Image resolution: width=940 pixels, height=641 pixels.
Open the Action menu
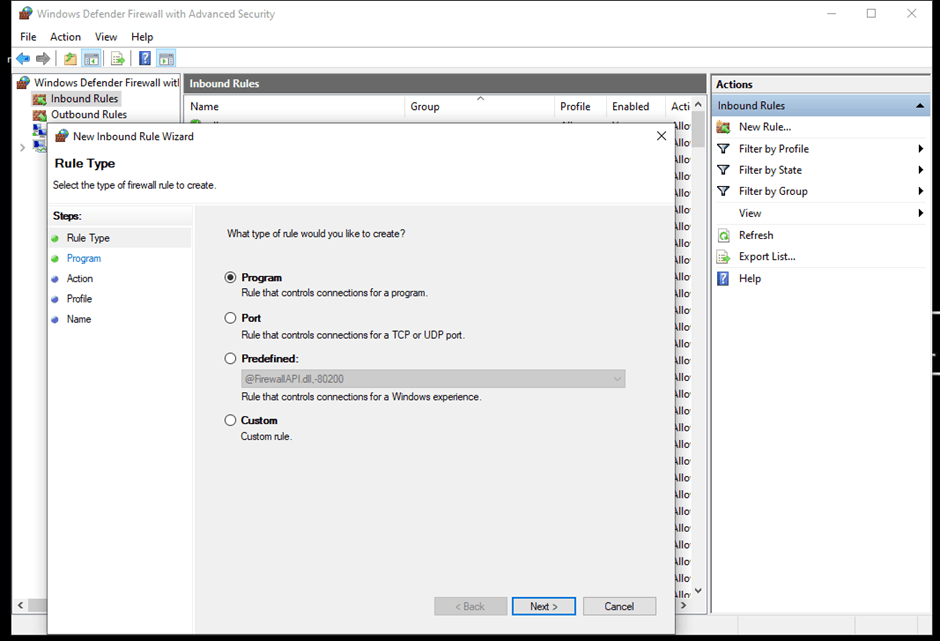(65, 37)
